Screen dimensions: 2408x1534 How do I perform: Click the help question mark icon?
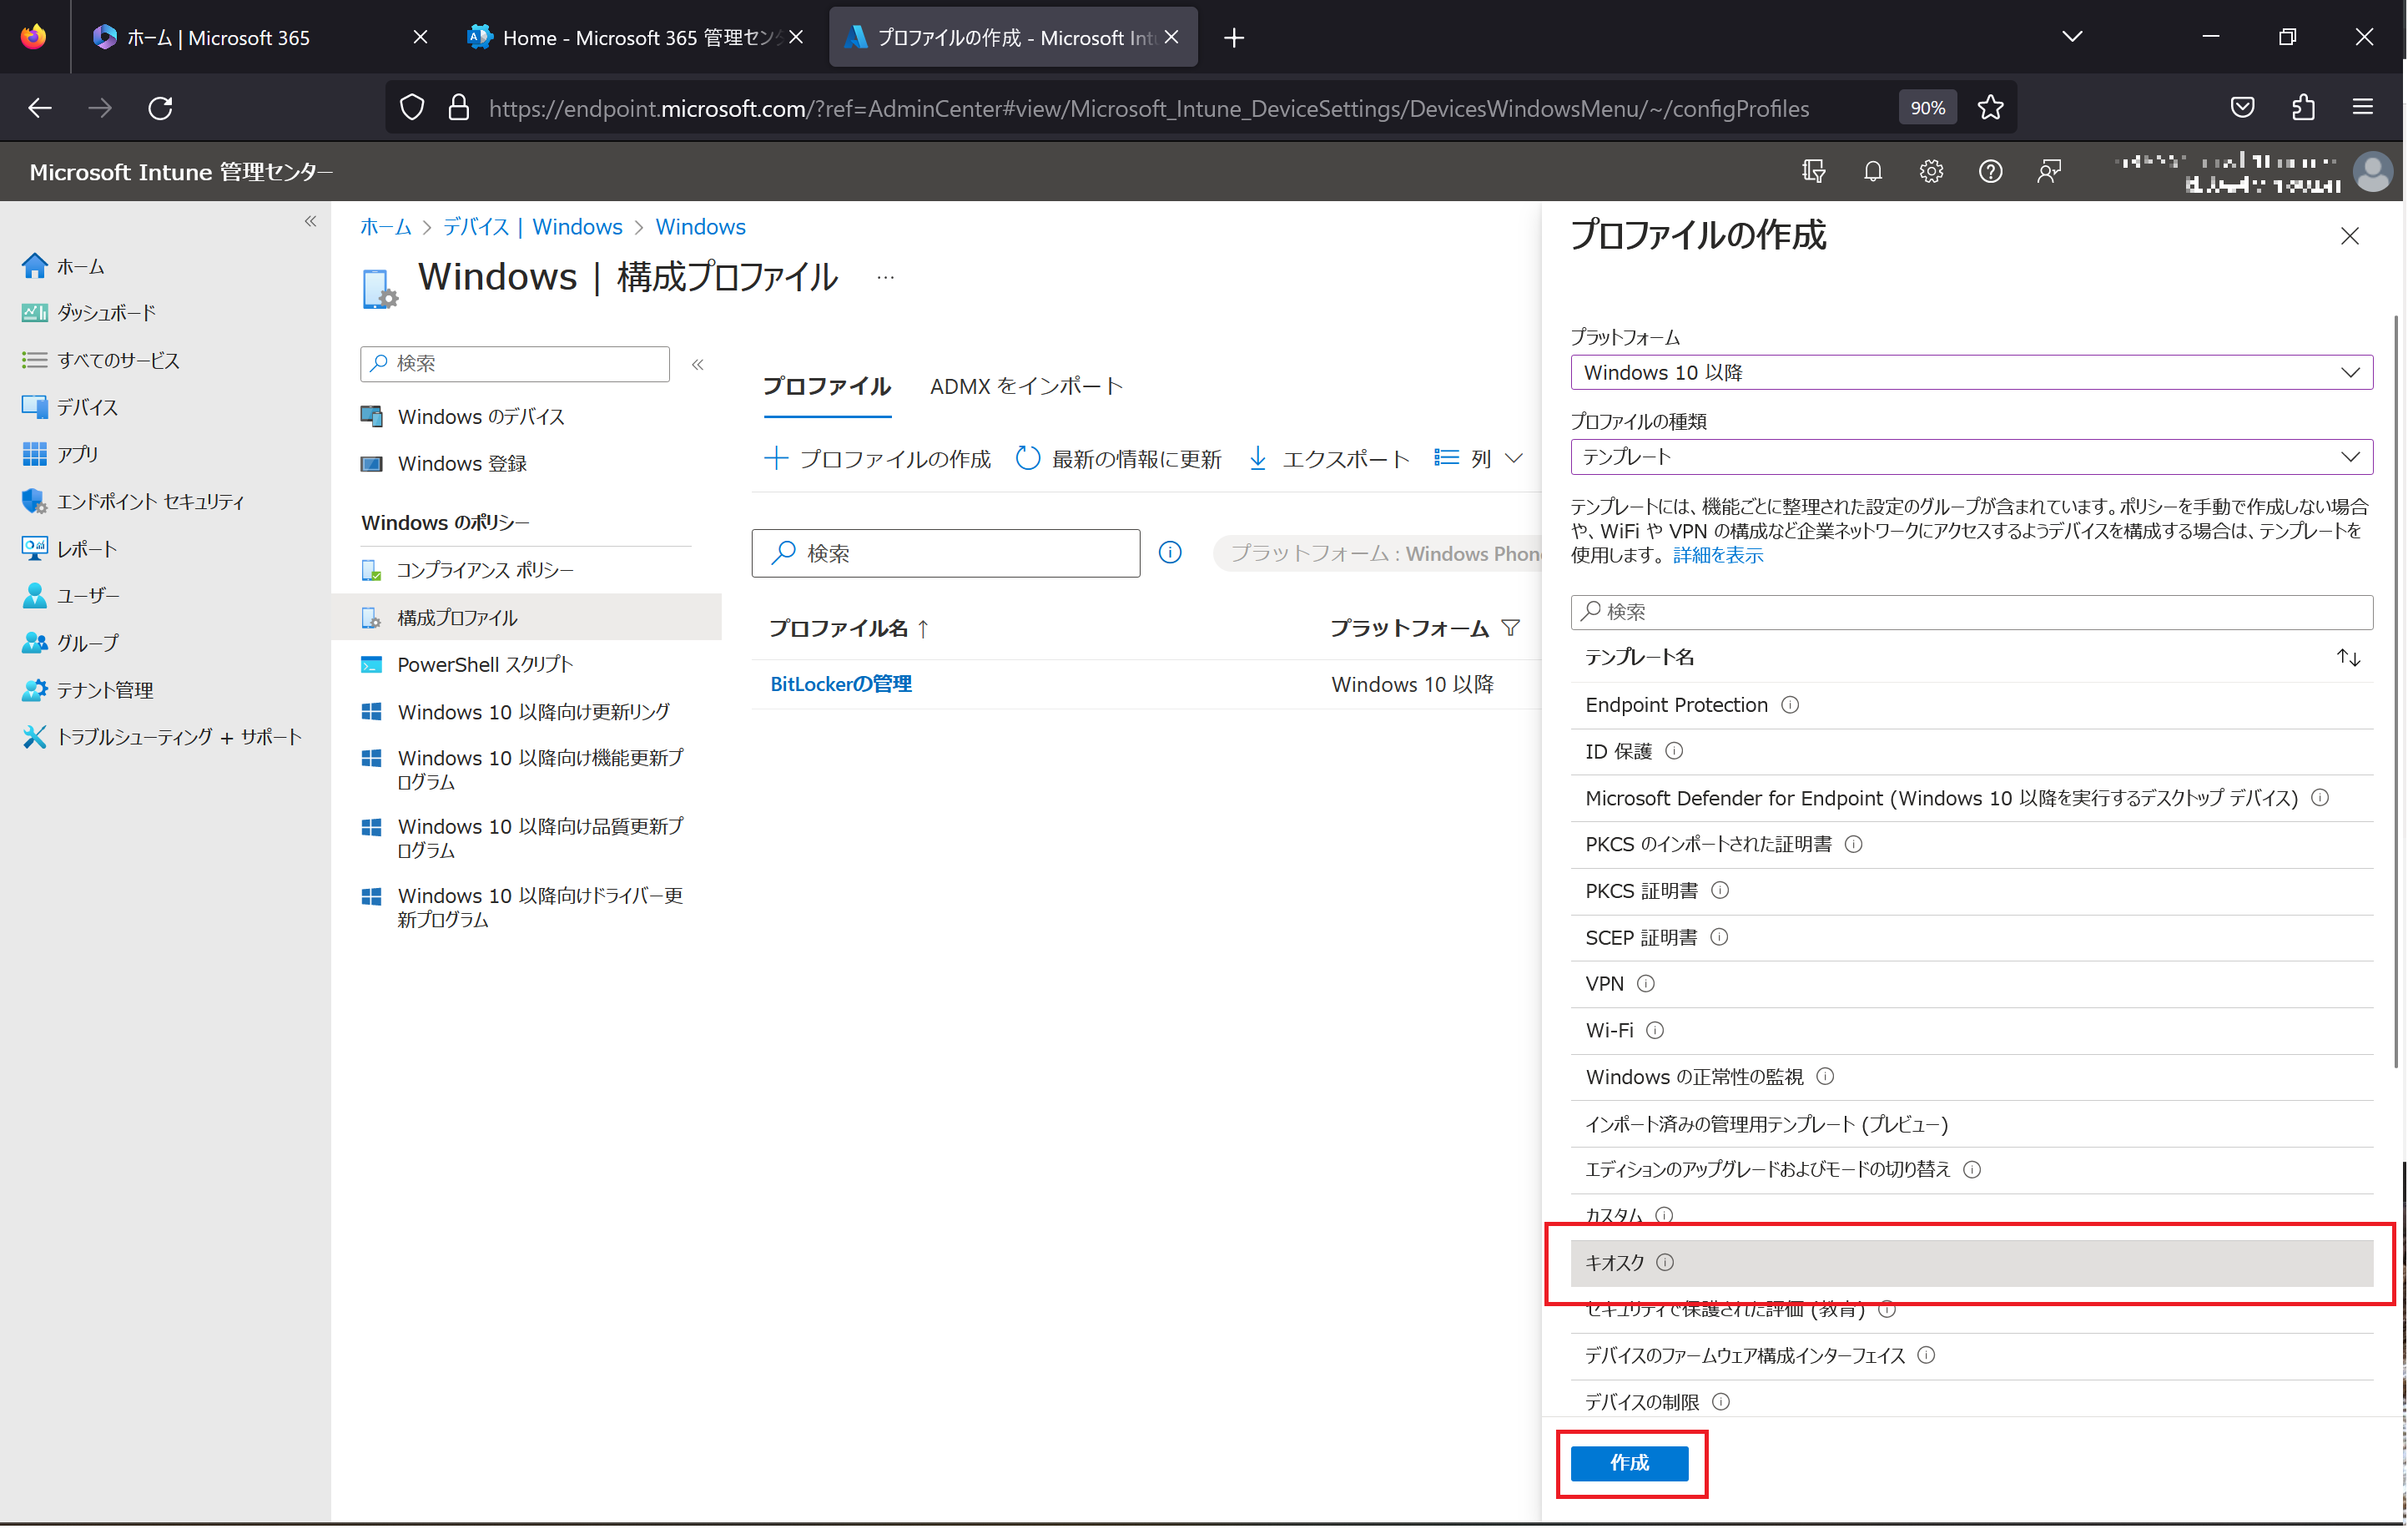[x=1990, y=171]
